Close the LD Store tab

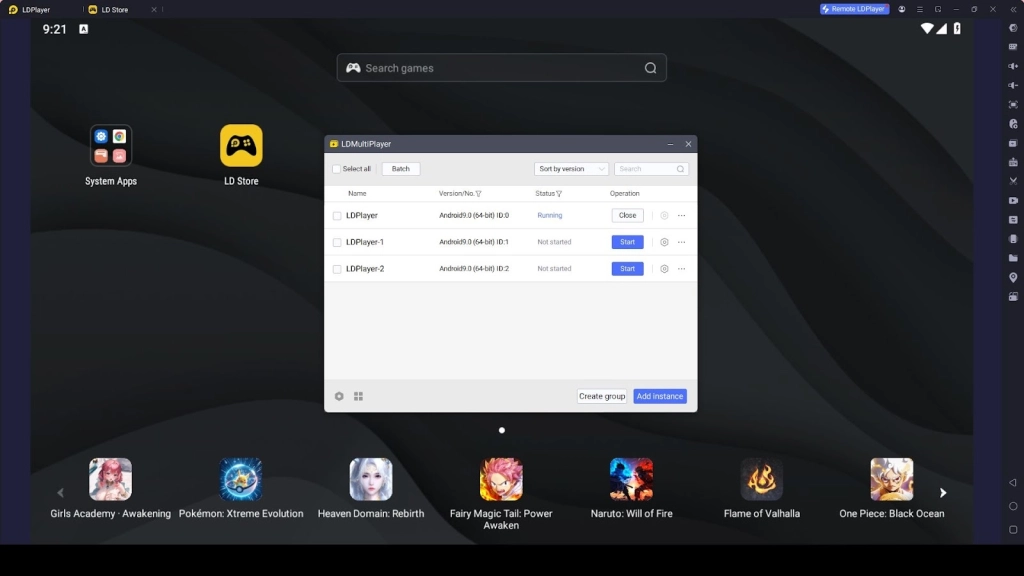[154, 10]
